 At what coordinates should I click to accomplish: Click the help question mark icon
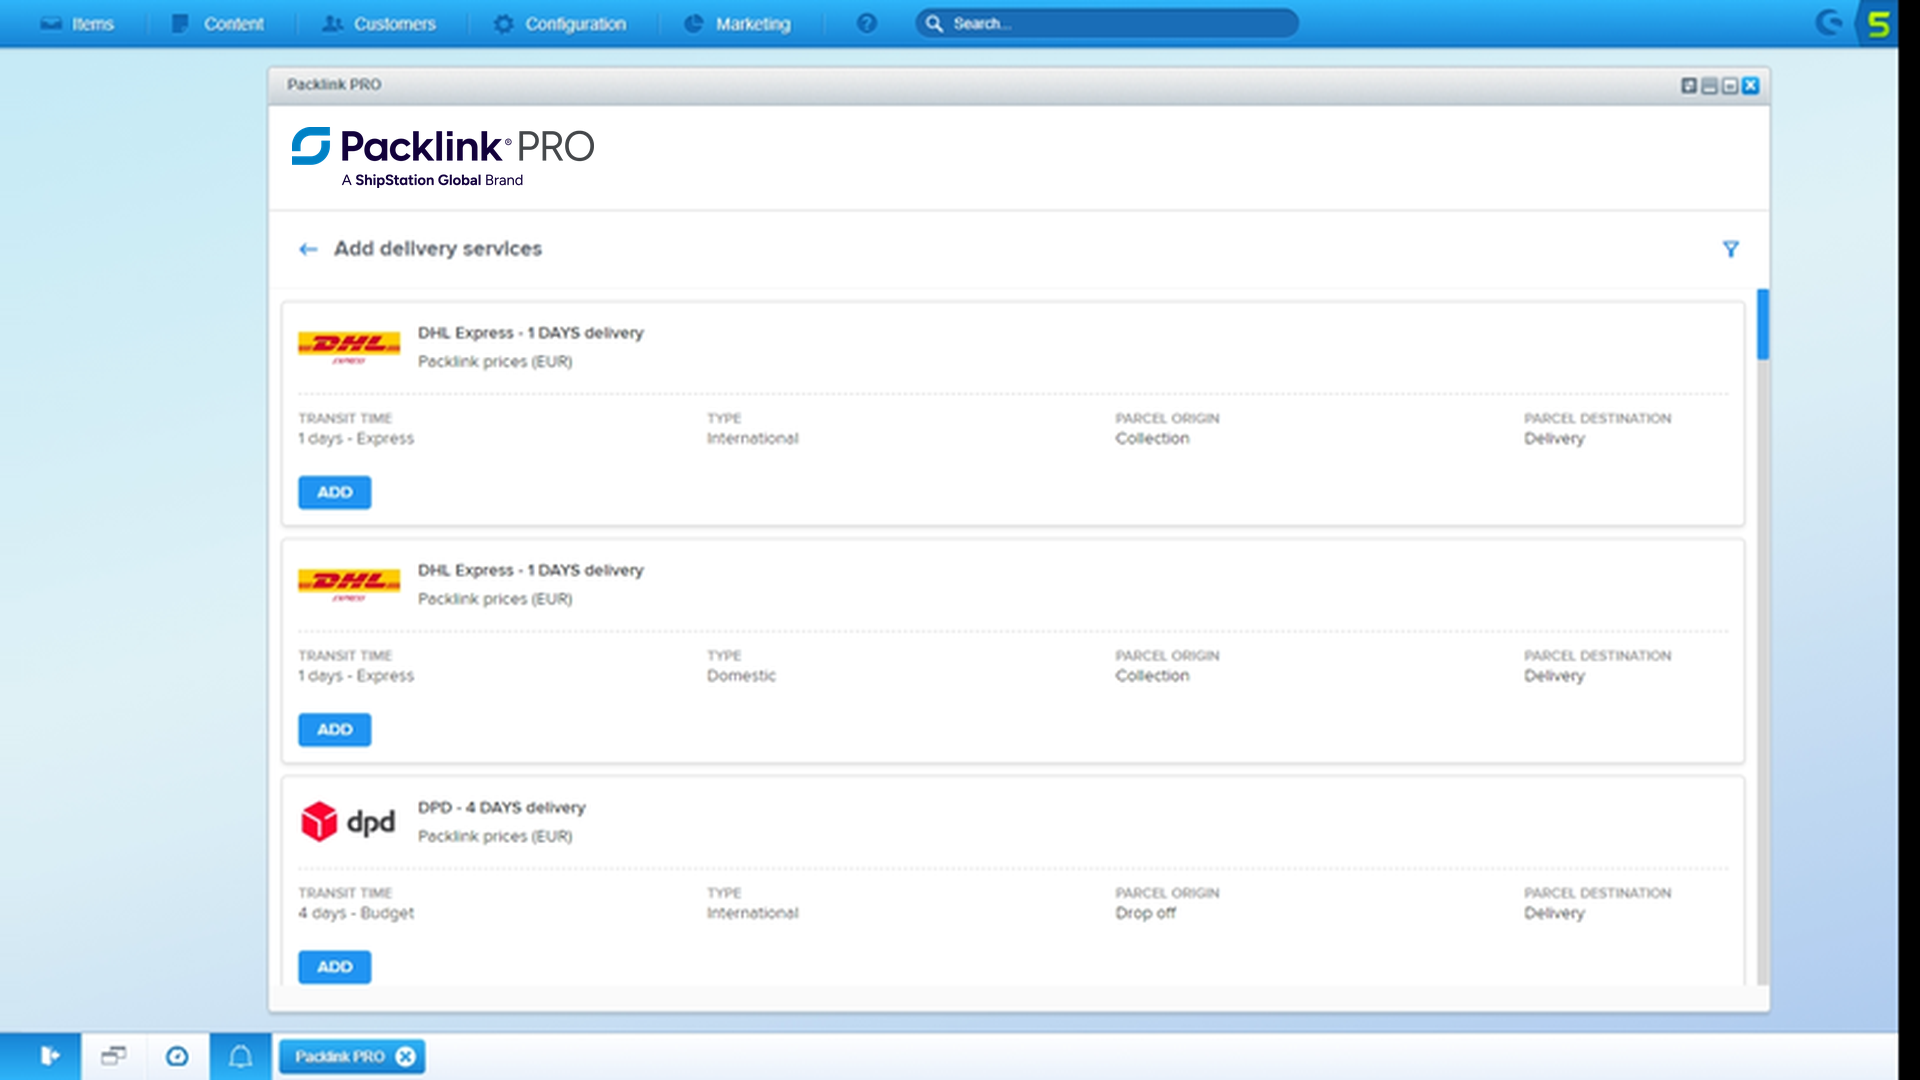pos(867,24)
